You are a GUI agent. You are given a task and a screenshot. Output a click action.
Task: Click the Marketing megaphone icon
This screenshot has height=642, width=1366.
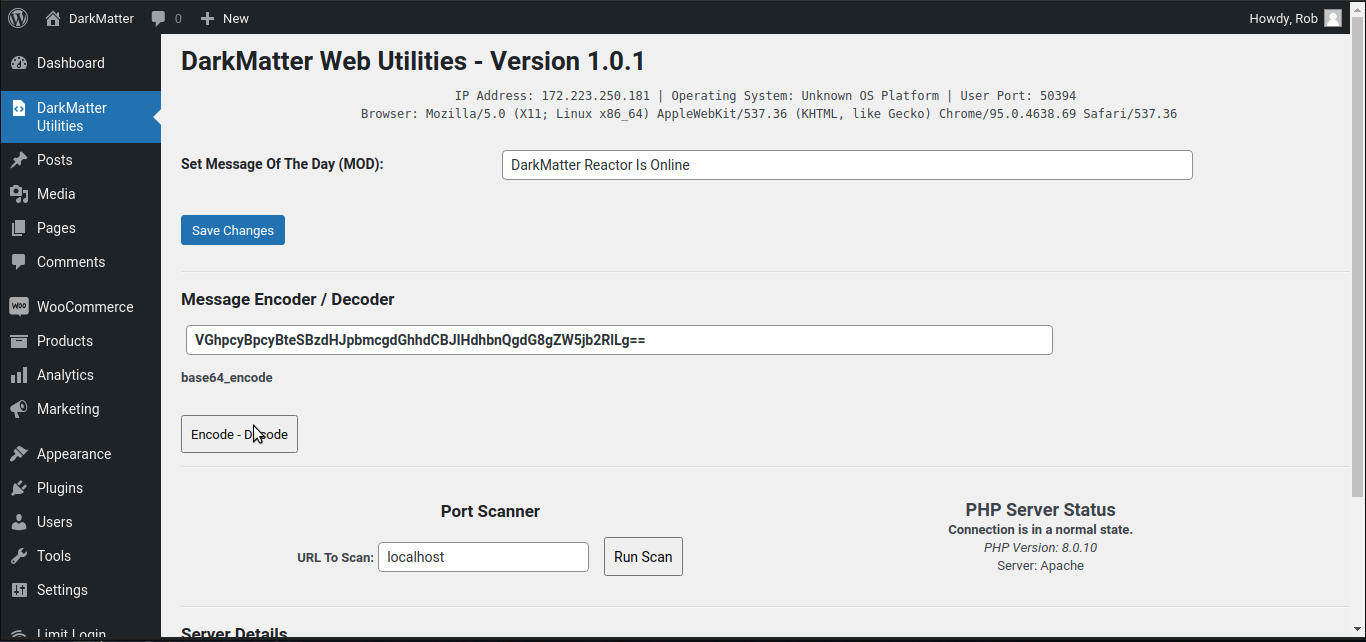tap(19, 409)
